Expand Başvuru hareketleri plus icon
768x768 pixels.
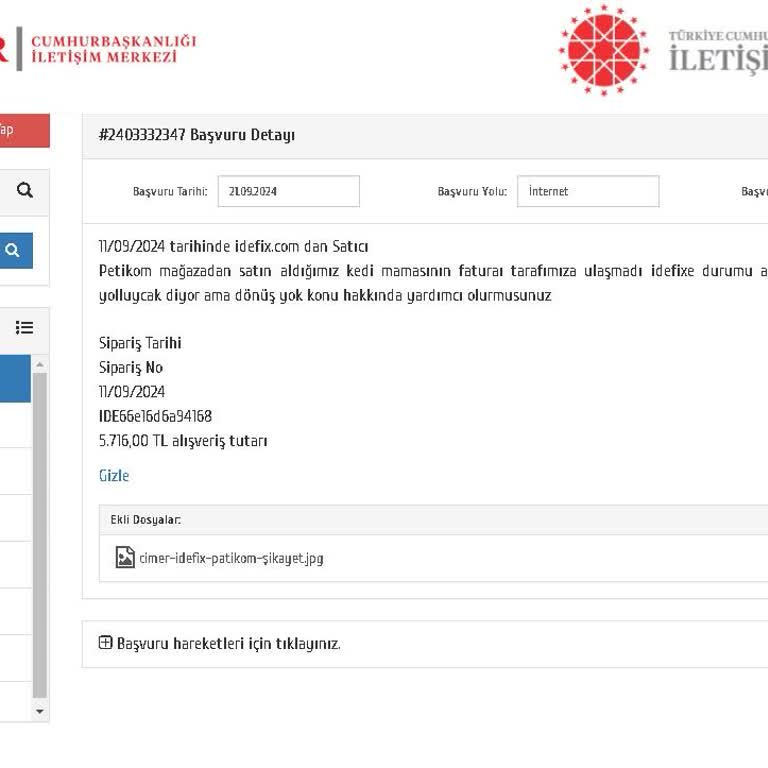tap(105, 642)
